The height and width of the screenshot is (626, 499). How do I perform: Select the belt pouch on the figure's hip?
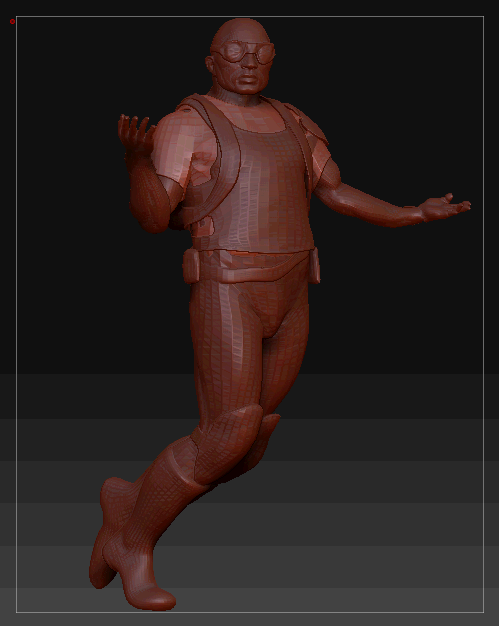pyautogui.click(x=191, y=265)
